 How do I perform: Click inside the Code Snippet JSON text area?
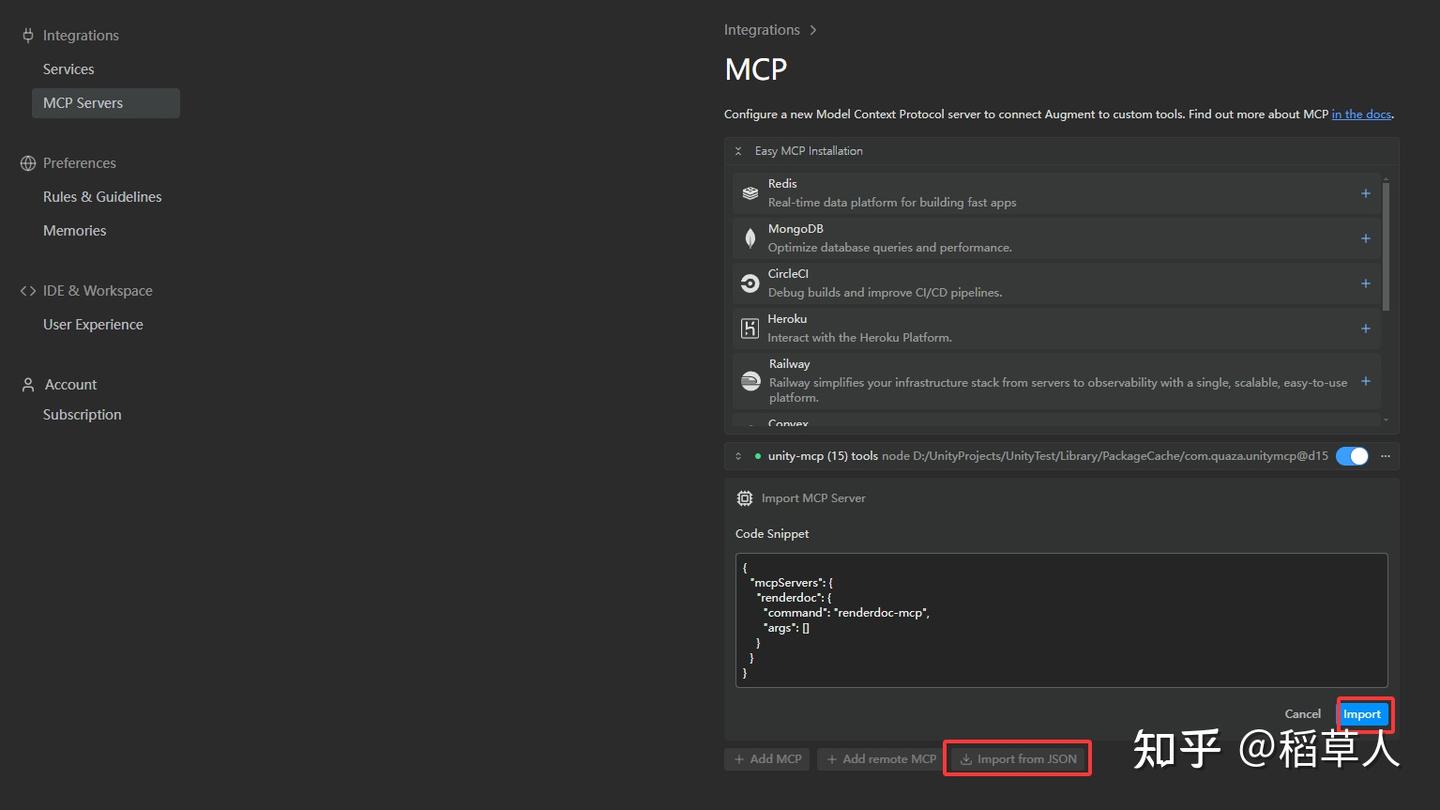point(1061,620)
